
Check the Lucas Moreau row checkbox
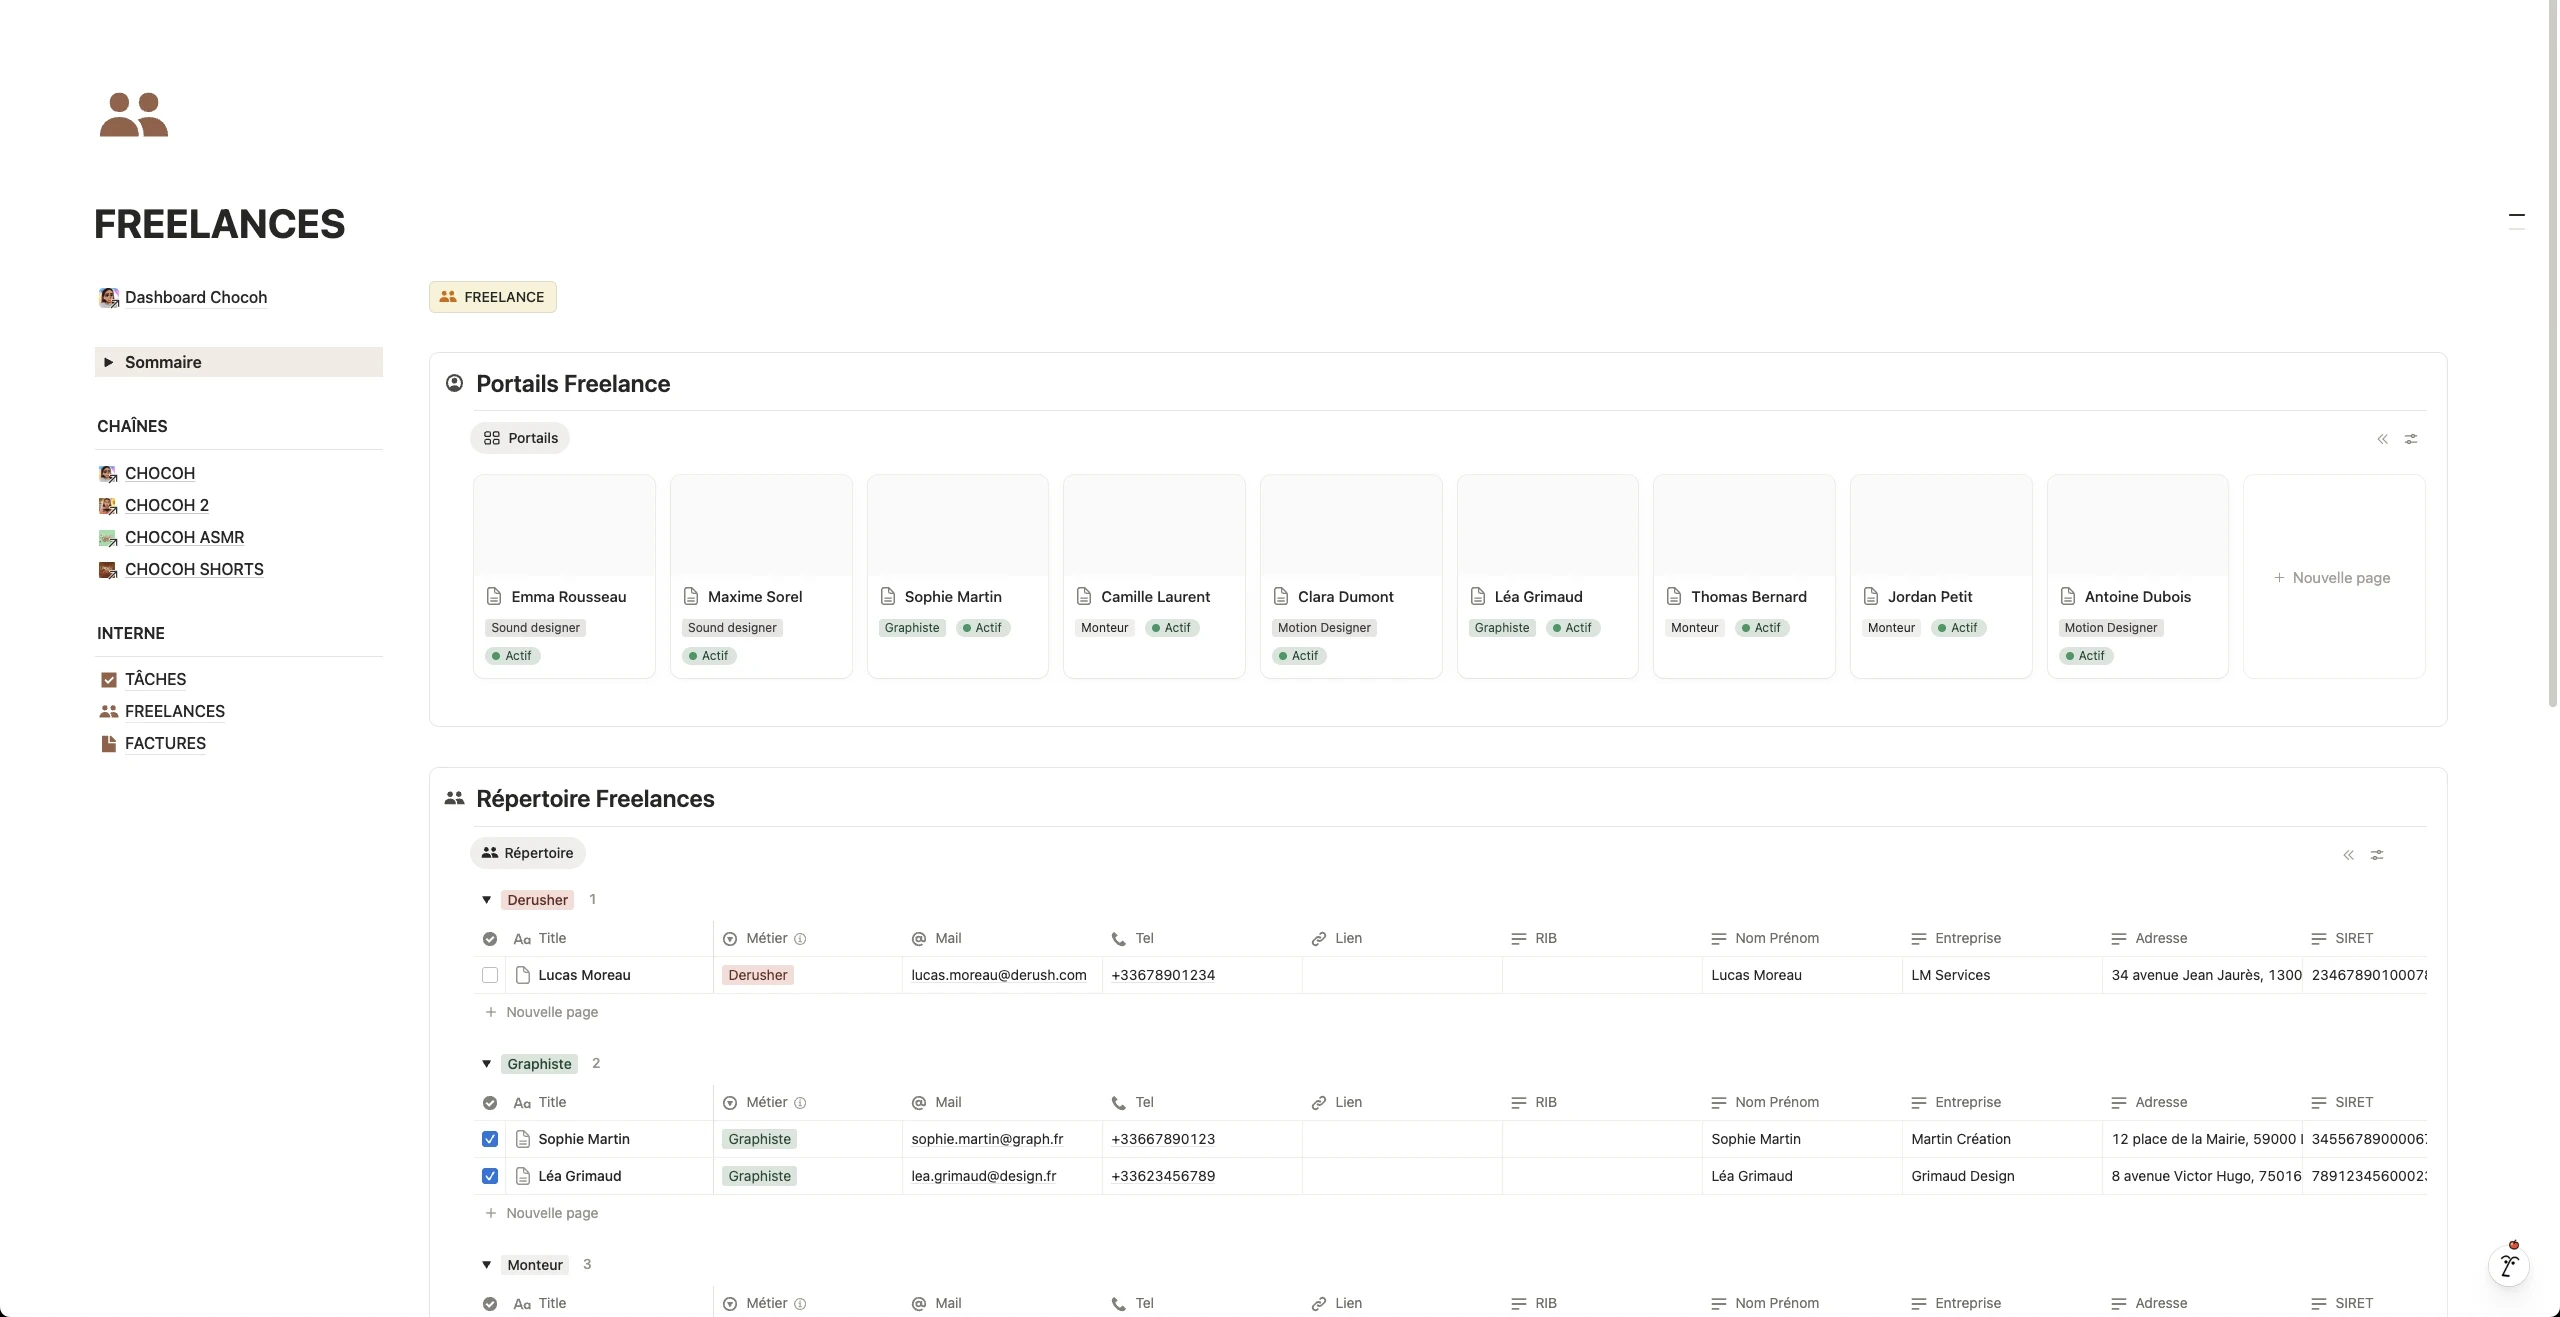(x=489, y=975)
